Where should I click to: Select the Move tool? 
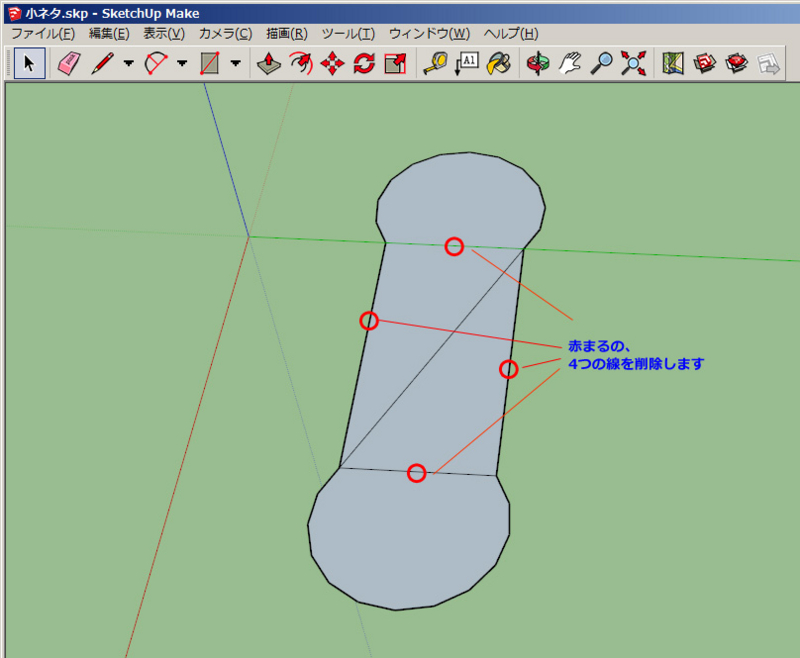click(333, 63)
